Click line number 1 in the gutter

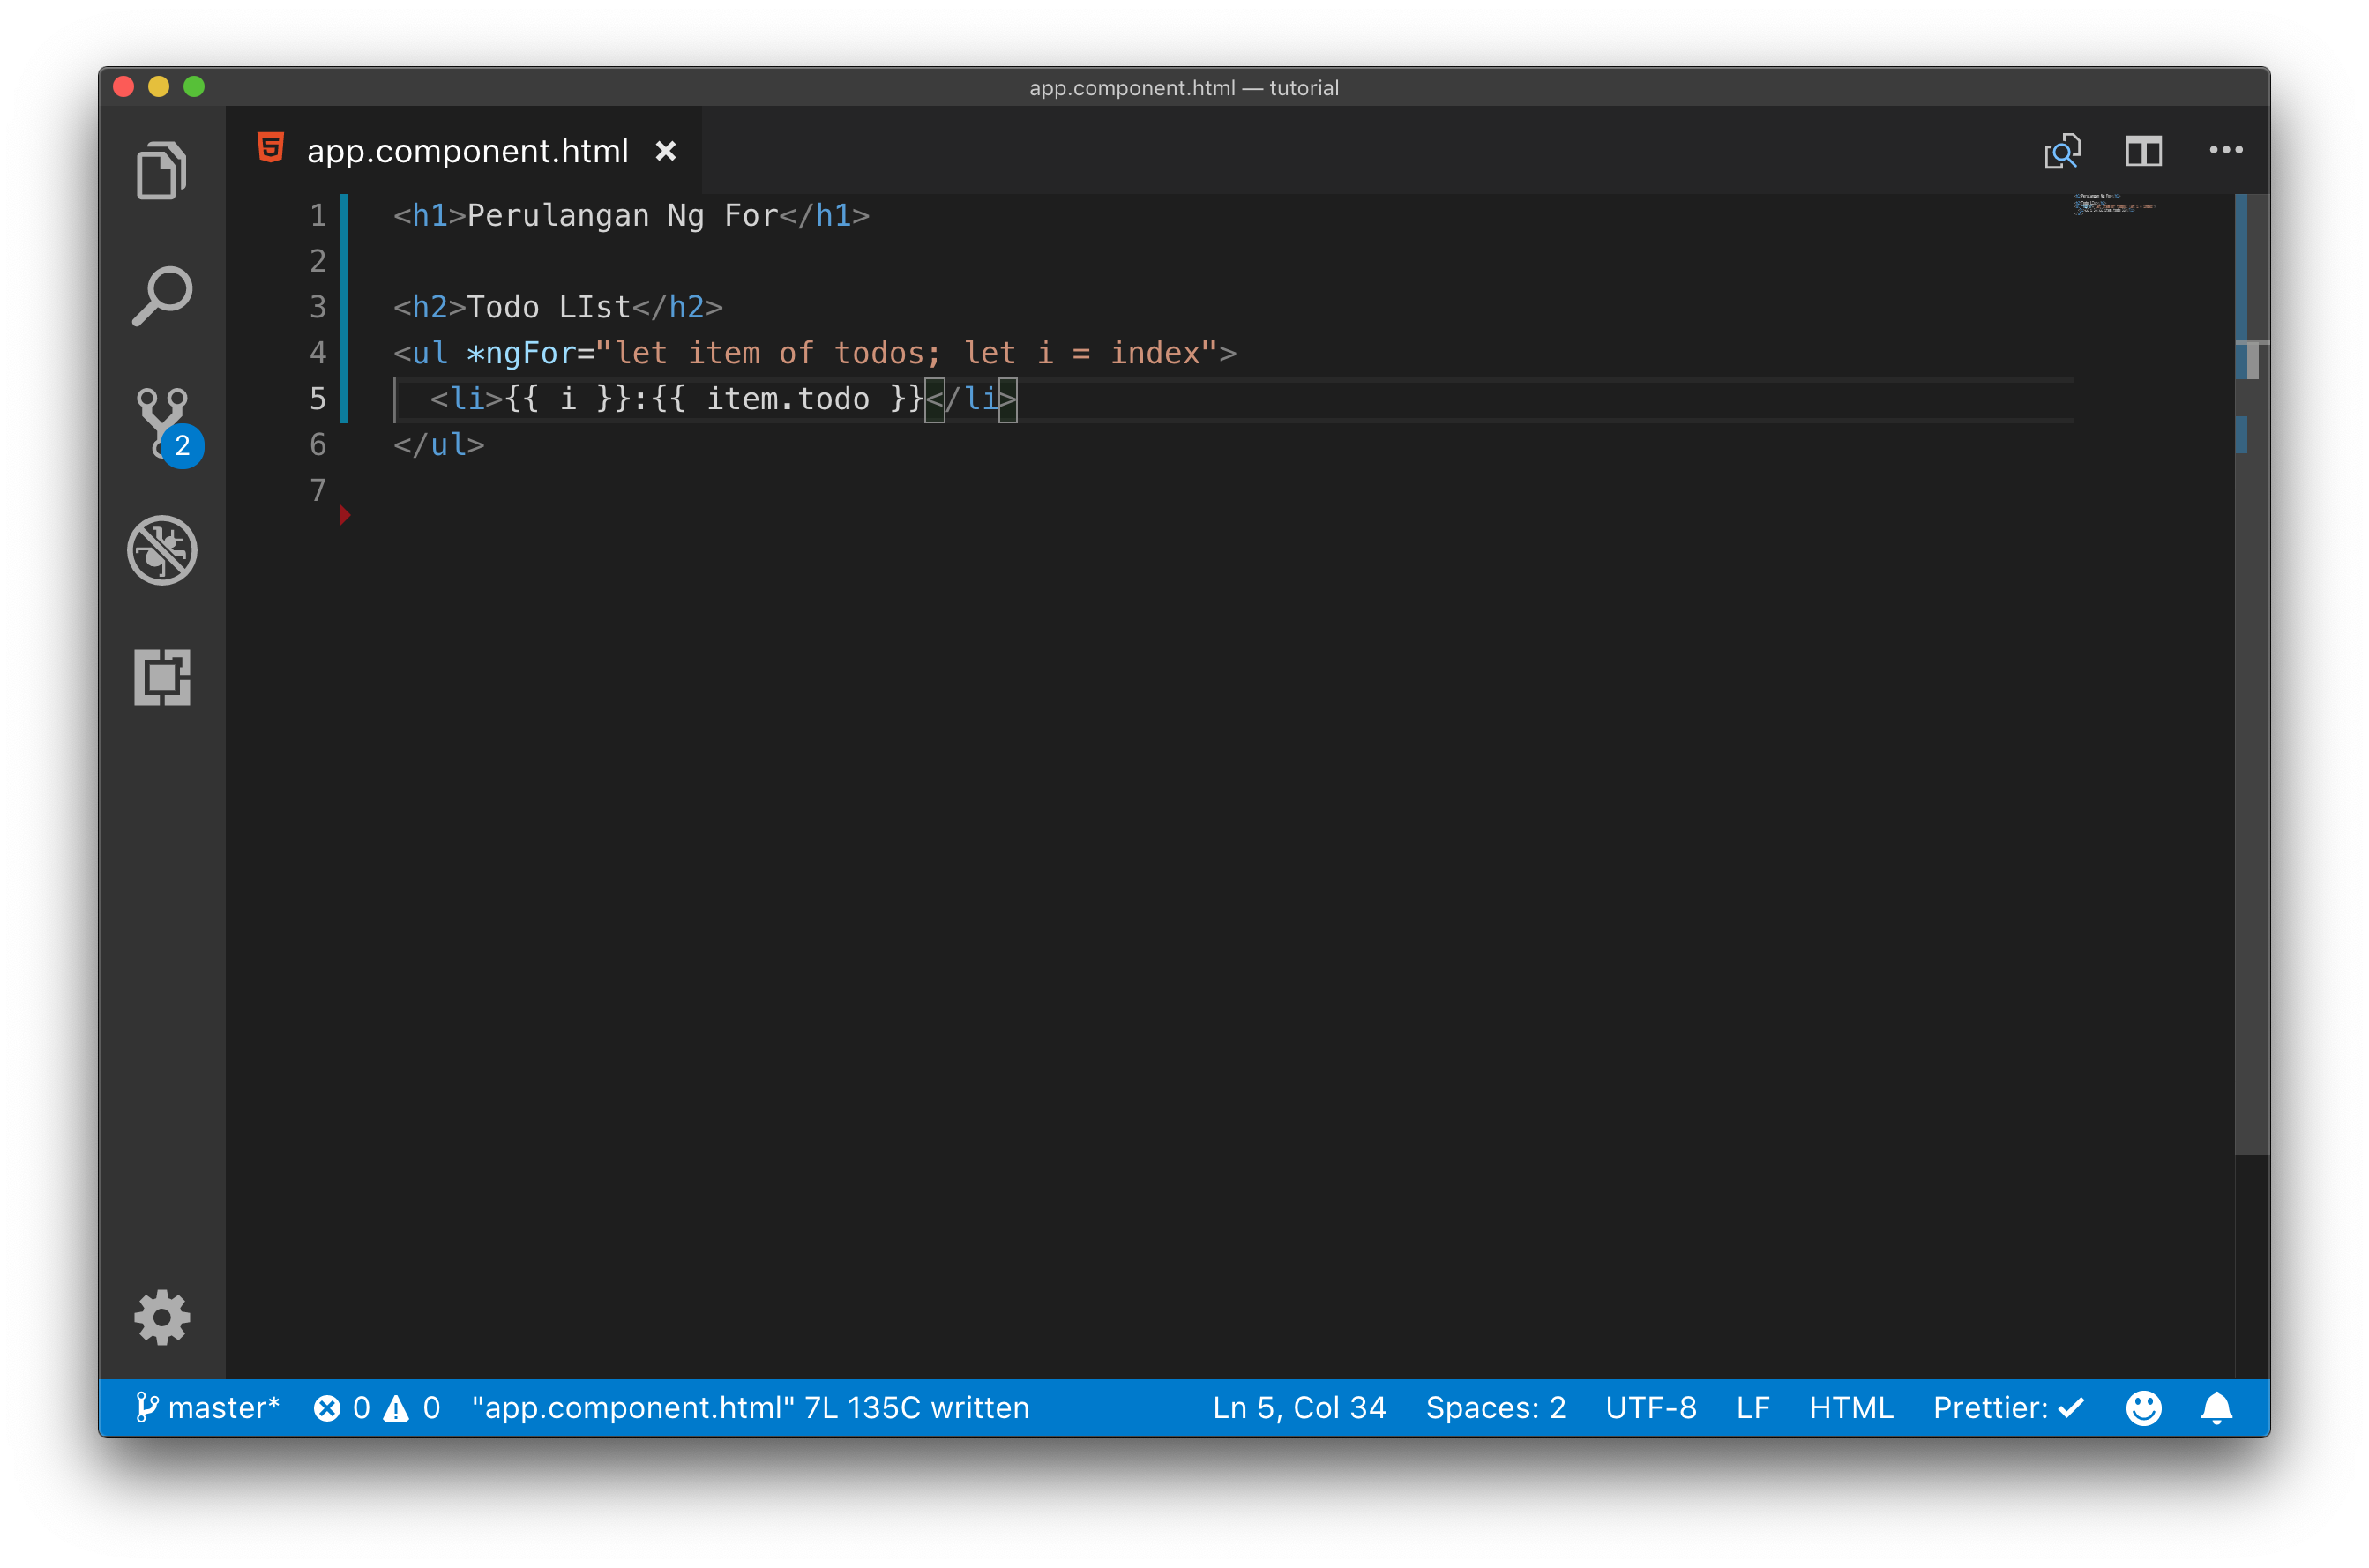318,215
